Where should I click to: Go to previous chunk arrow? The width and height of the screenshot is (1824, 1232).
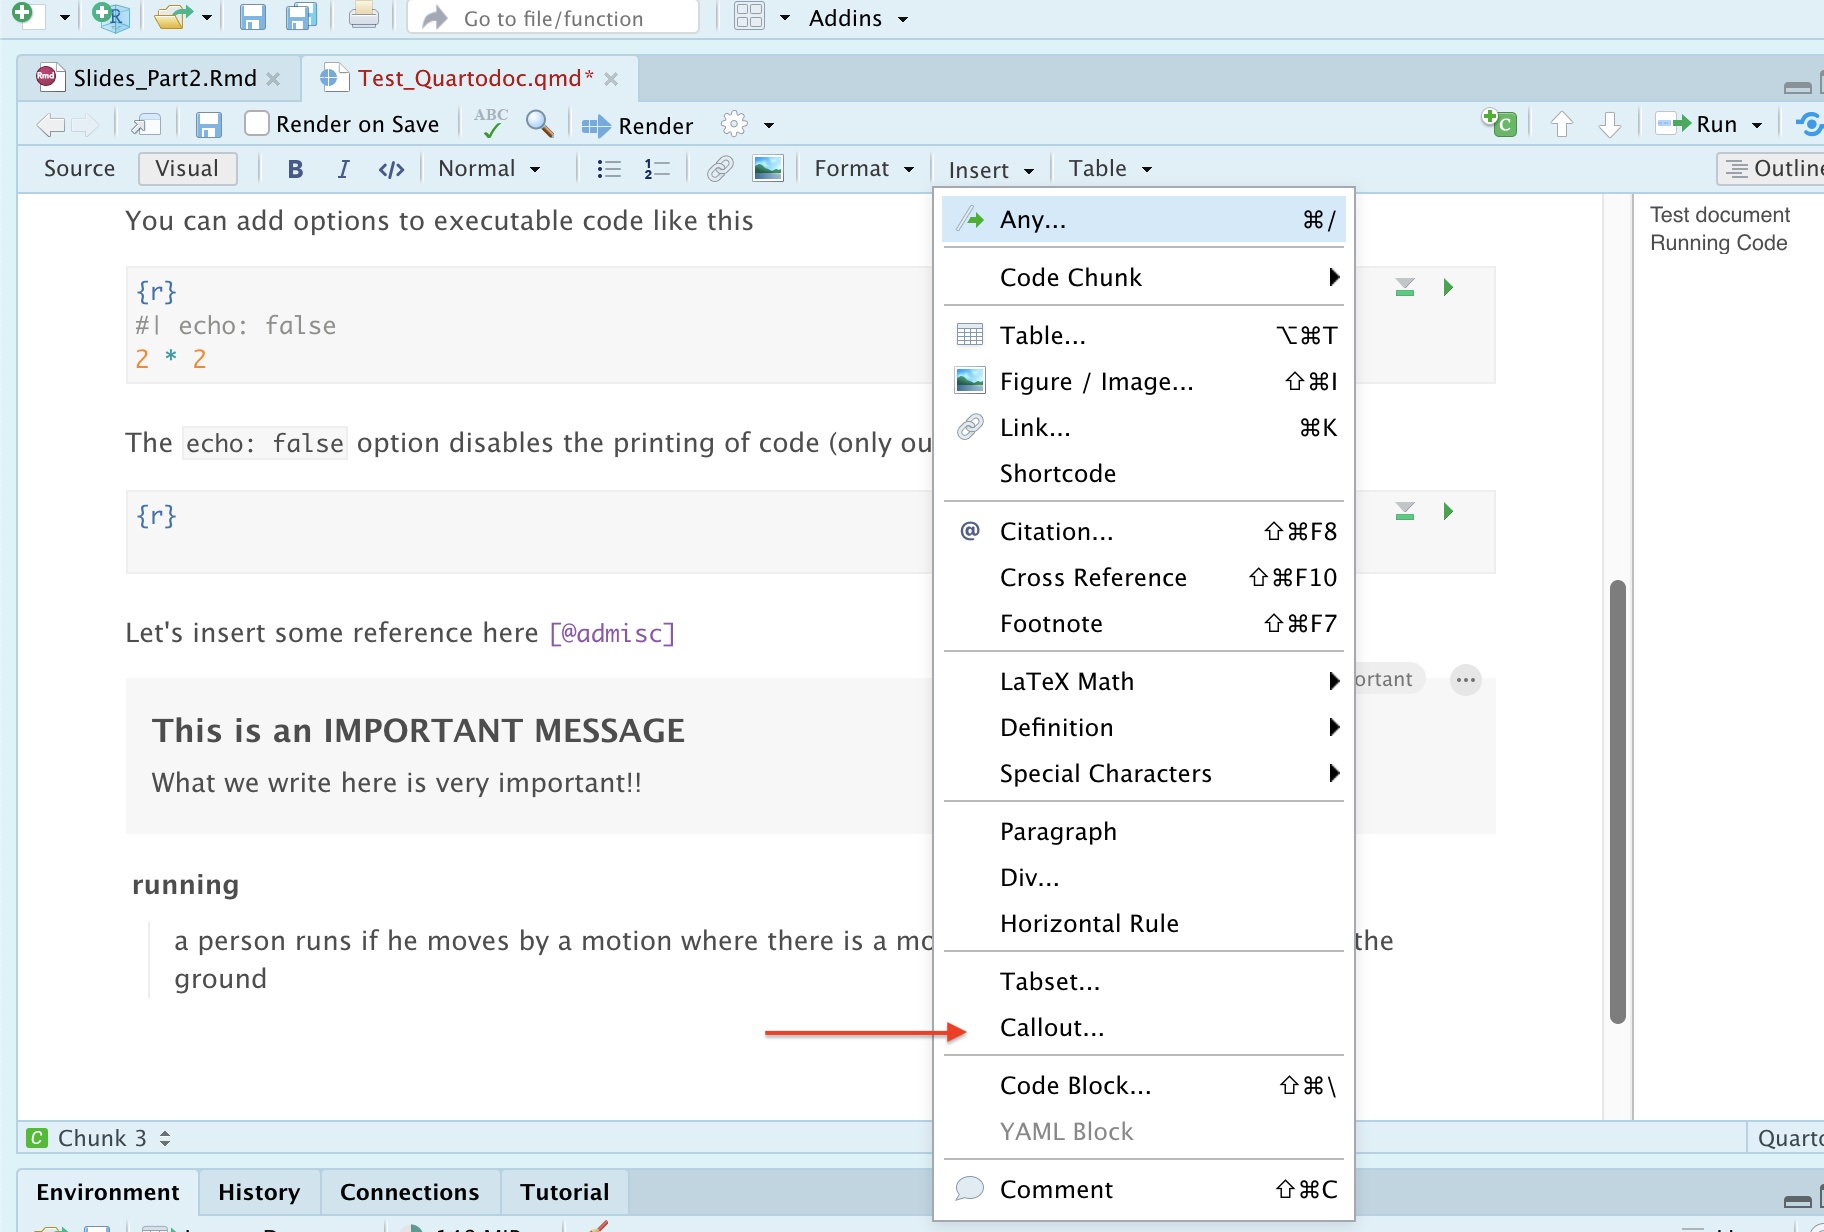1562,124
